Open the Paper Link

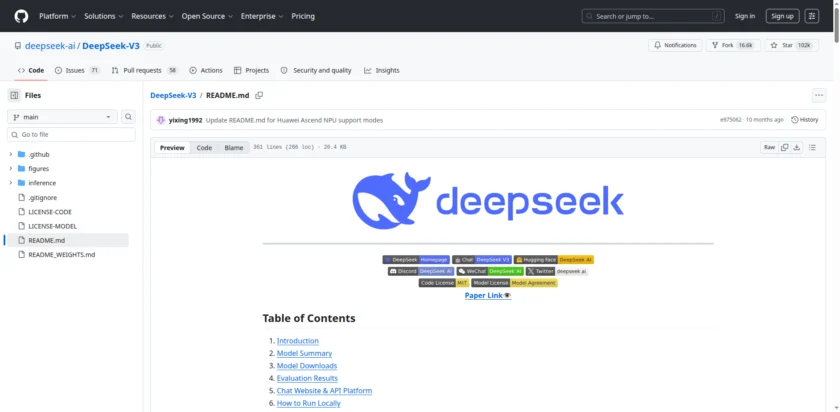click(x=488, y=295)
